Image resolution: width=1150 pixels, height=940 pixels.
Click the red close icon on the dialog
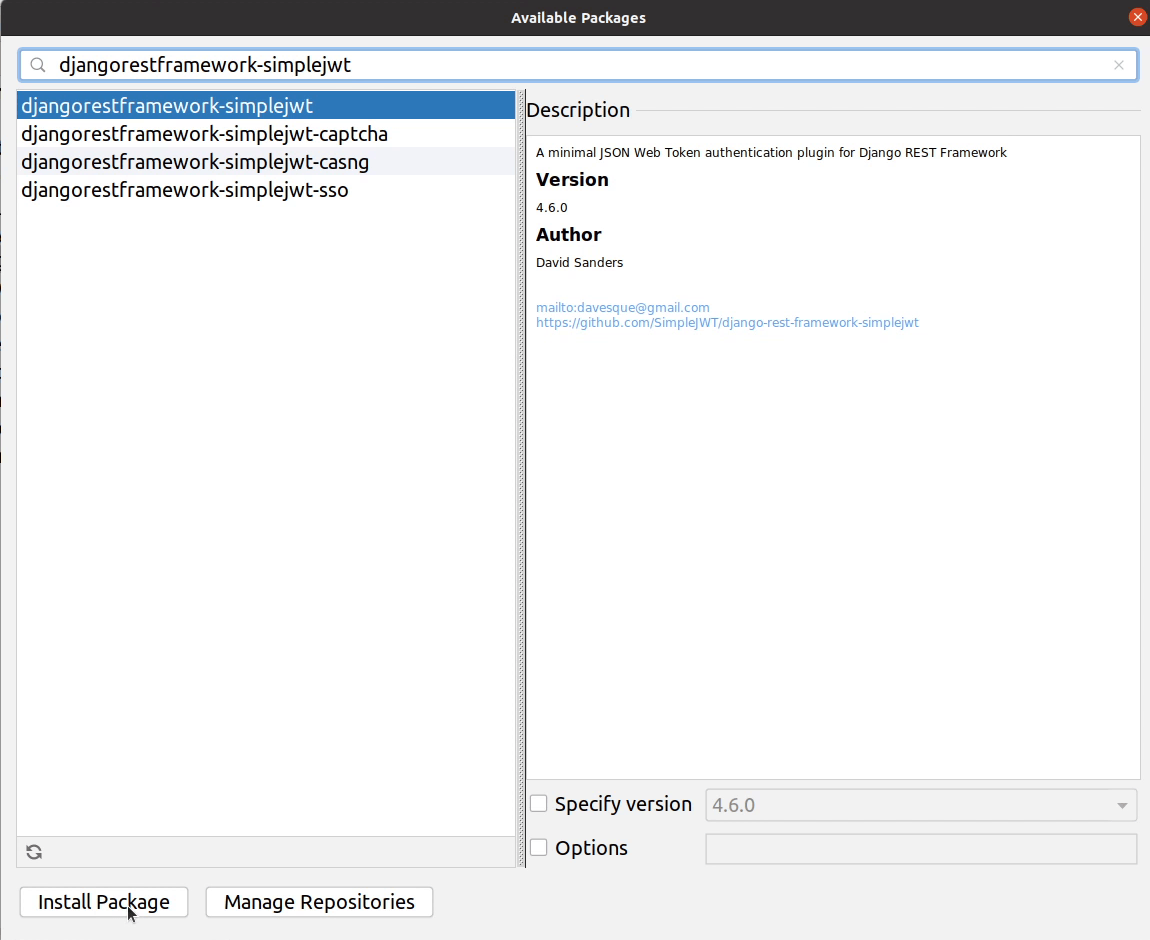click(1137, 17)
